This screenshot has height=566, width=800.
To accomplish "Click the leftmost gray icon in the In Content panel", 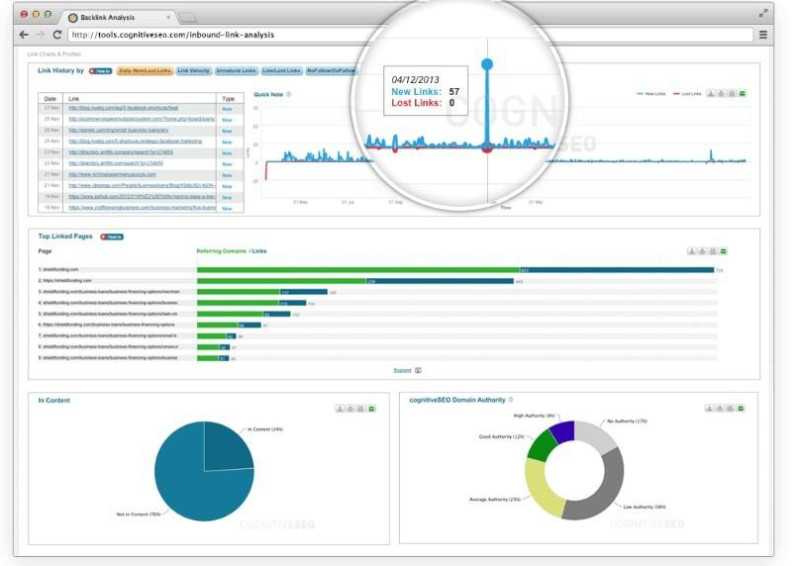I will (x=340, y=409).
